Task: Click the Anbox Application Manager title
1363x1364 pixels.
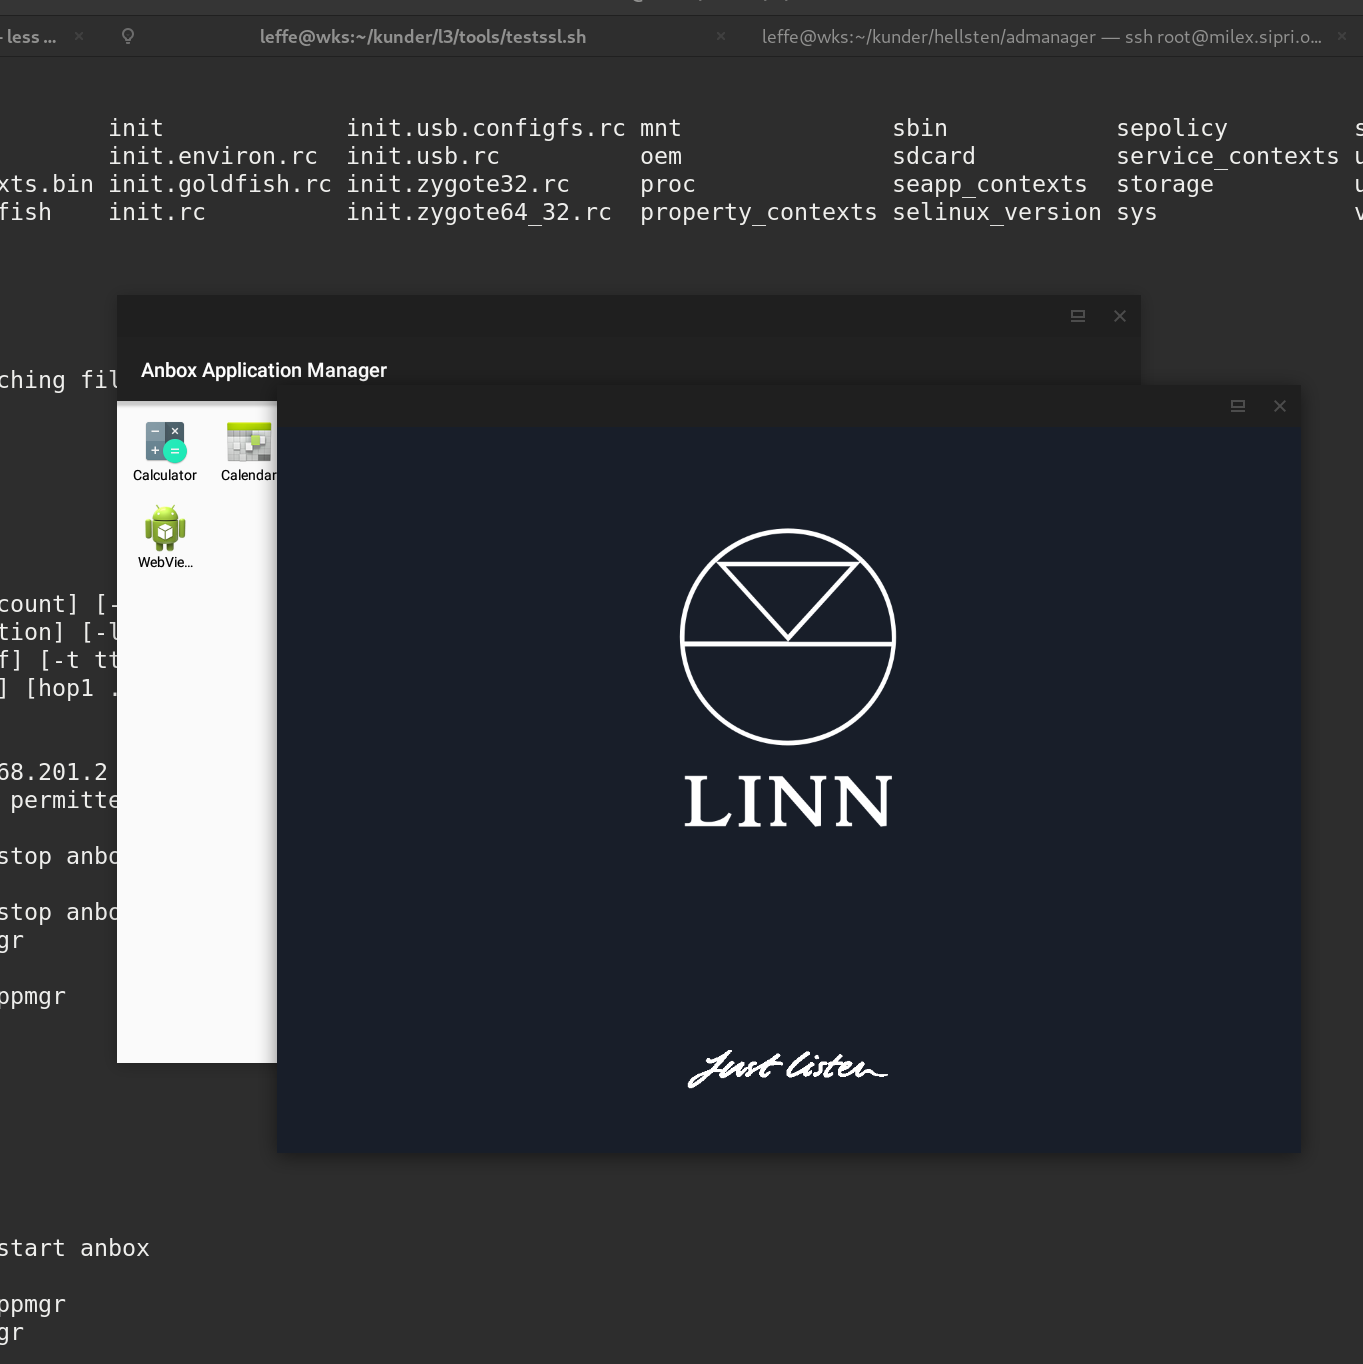Action: pos(264,370)
